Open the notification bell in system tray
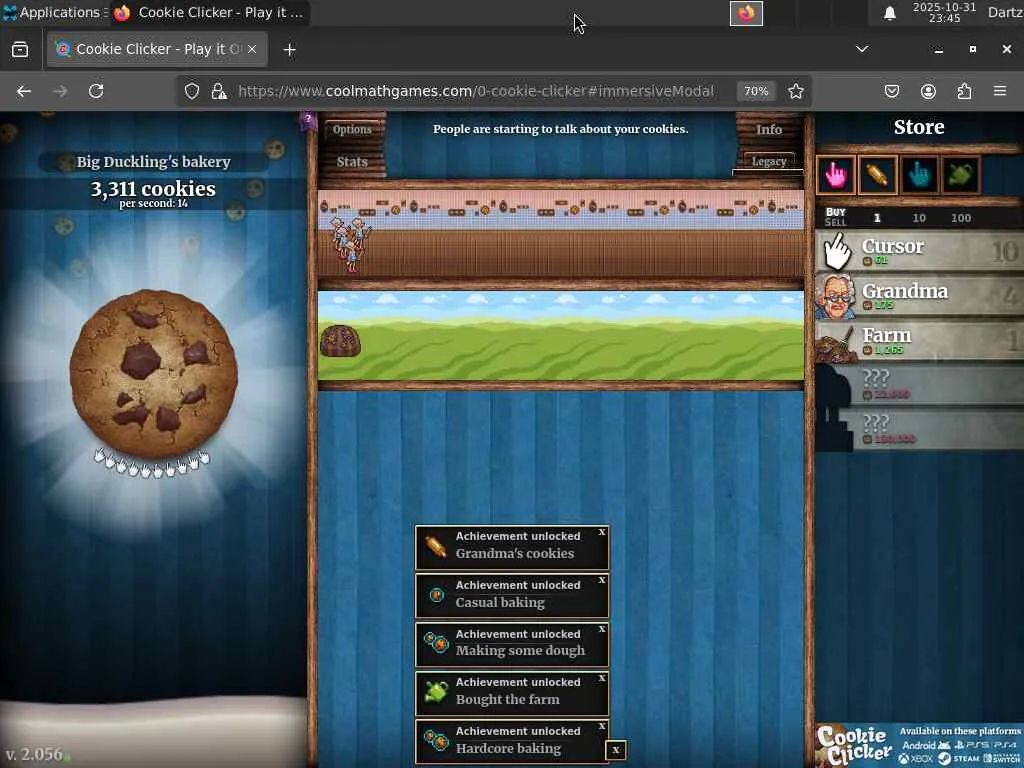This screenshot has width=1024, height=768. point(889,13)
